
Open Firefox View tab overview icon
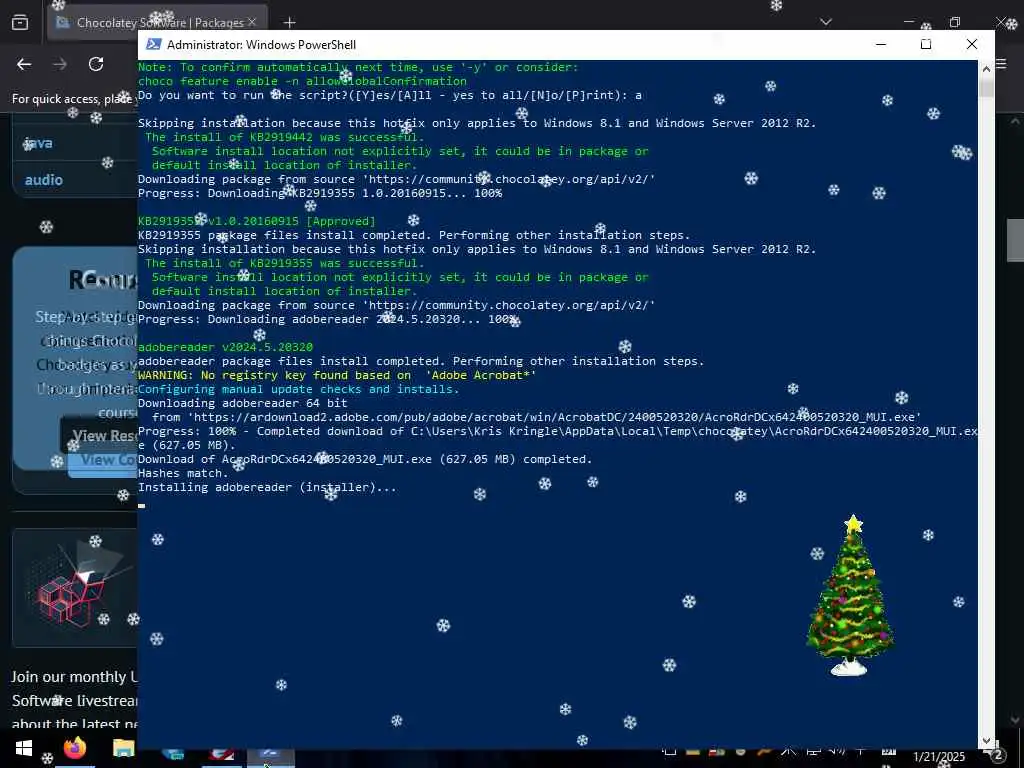tap(20, 22)
